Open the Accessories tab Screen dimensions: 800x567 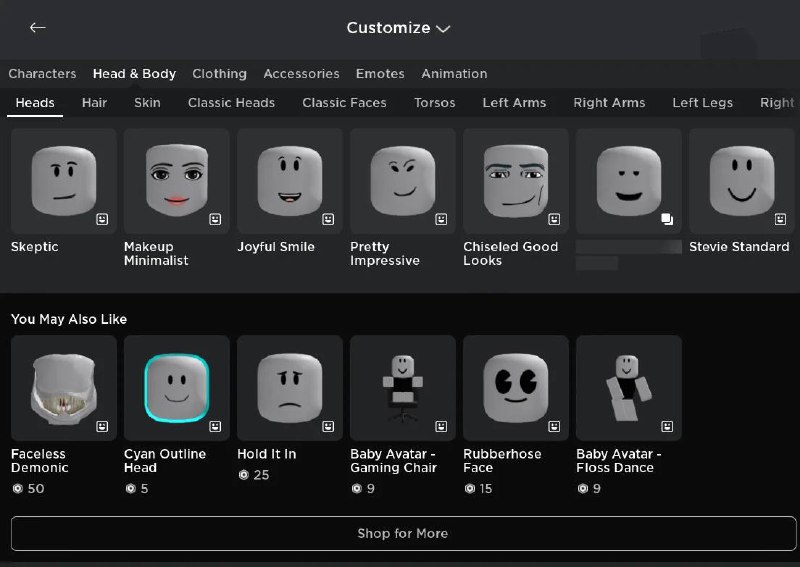click(x=301, y=74)
